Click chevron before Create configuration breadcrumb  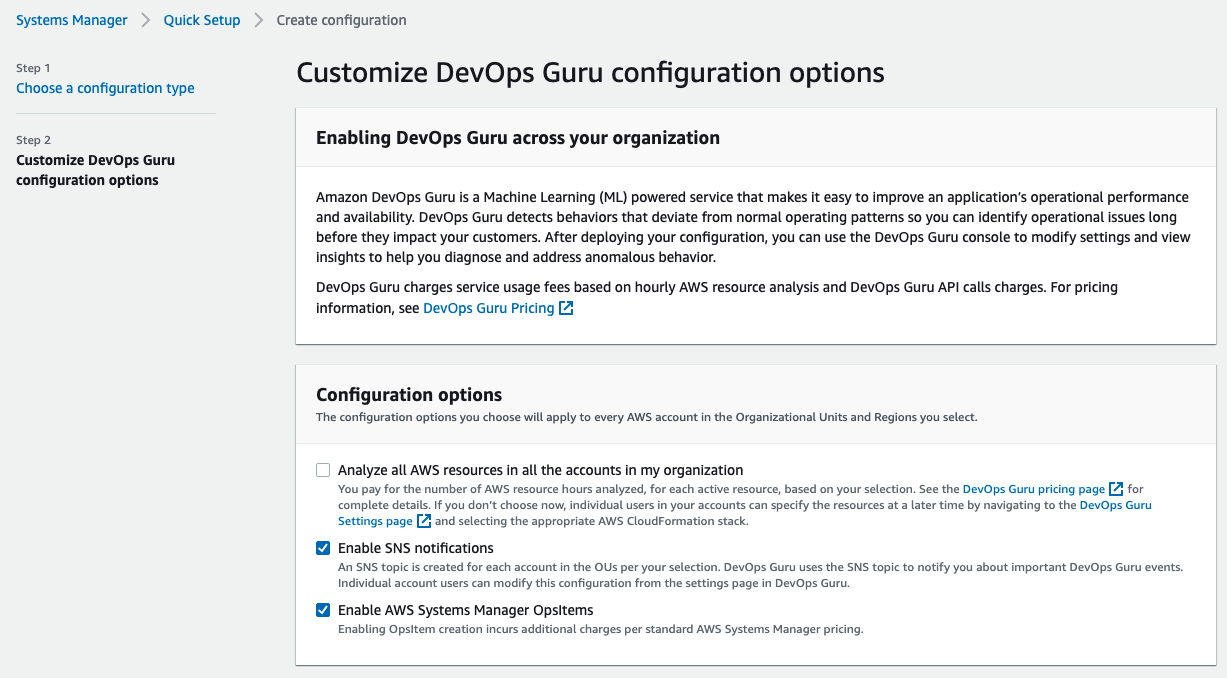(258, 19)
